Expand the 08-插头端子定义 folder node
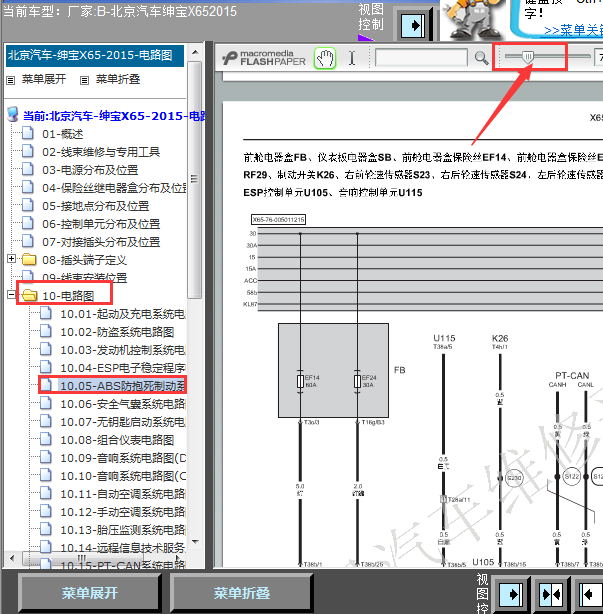Screen dimensions: 603x614 [11, 258]
